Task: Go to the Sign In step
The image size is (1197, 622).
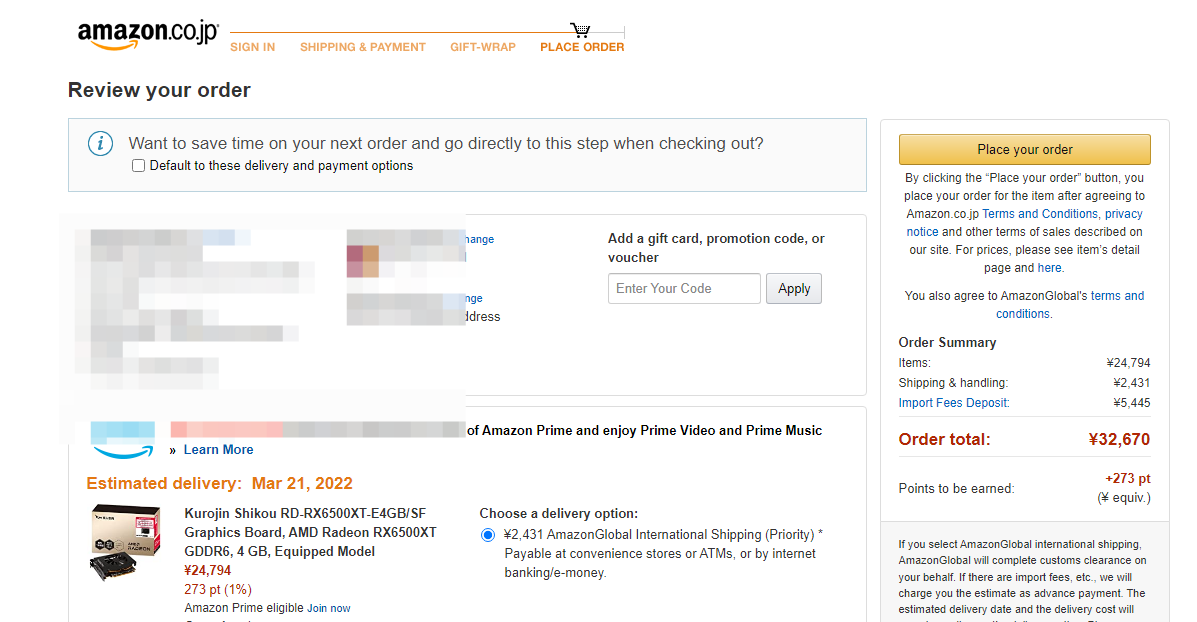Action: click(x=252, y=47)
